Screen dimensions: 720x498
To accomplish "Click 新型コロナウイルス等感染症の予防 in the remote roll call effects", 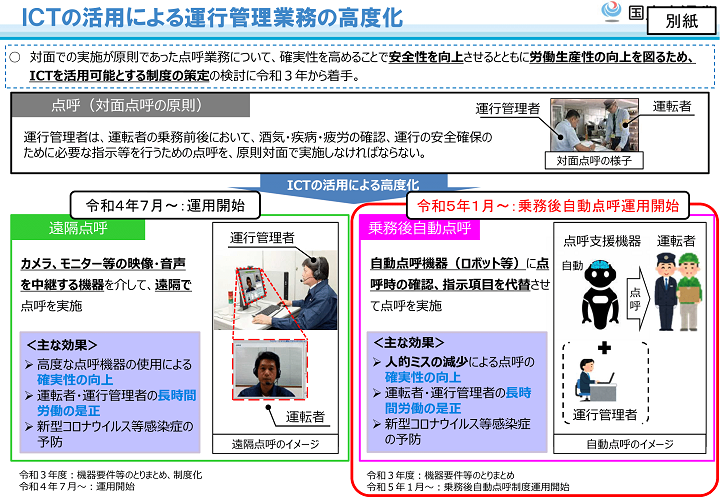I will (x=115, y=434).
